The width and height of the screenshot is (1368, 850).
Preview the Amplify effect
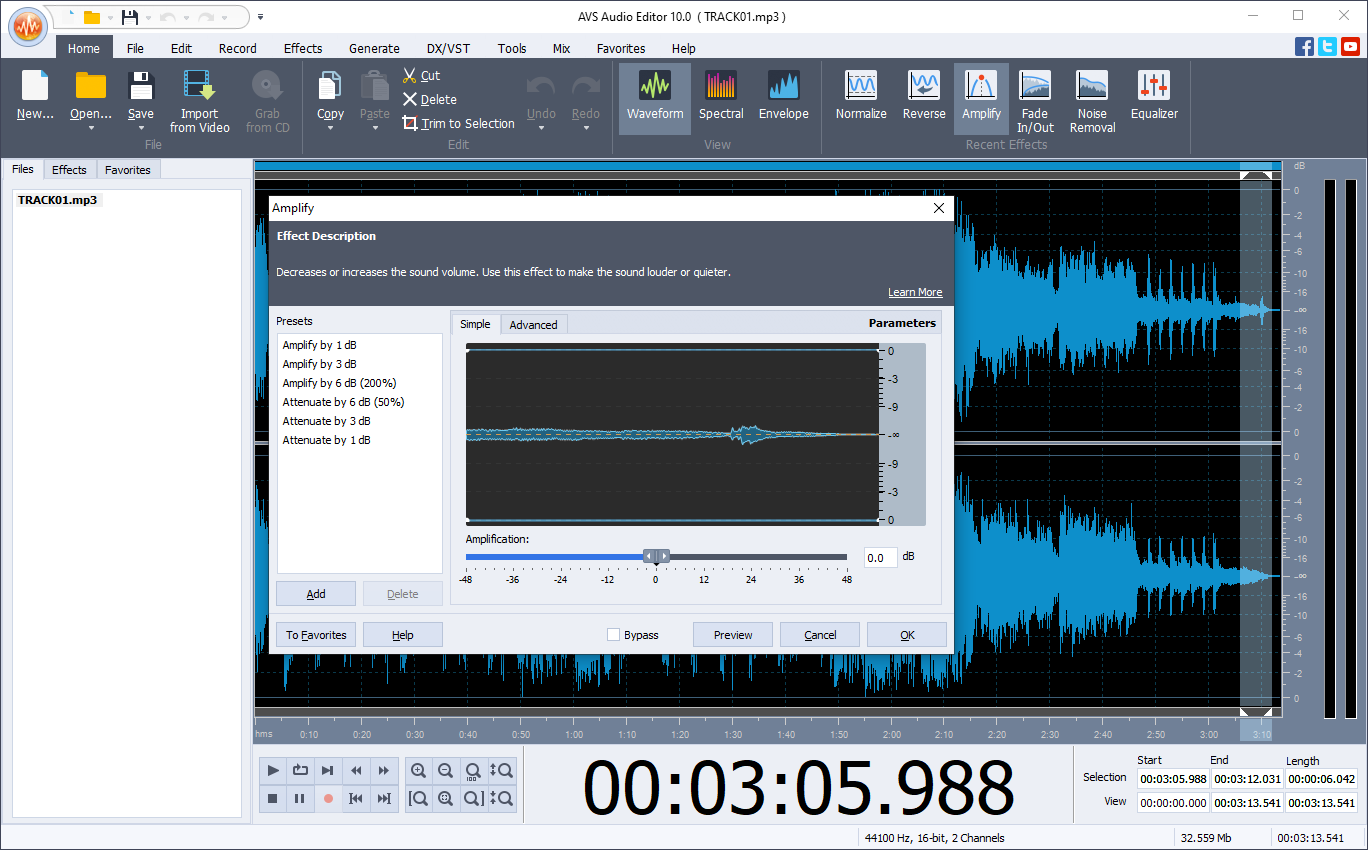coord(732,634)
